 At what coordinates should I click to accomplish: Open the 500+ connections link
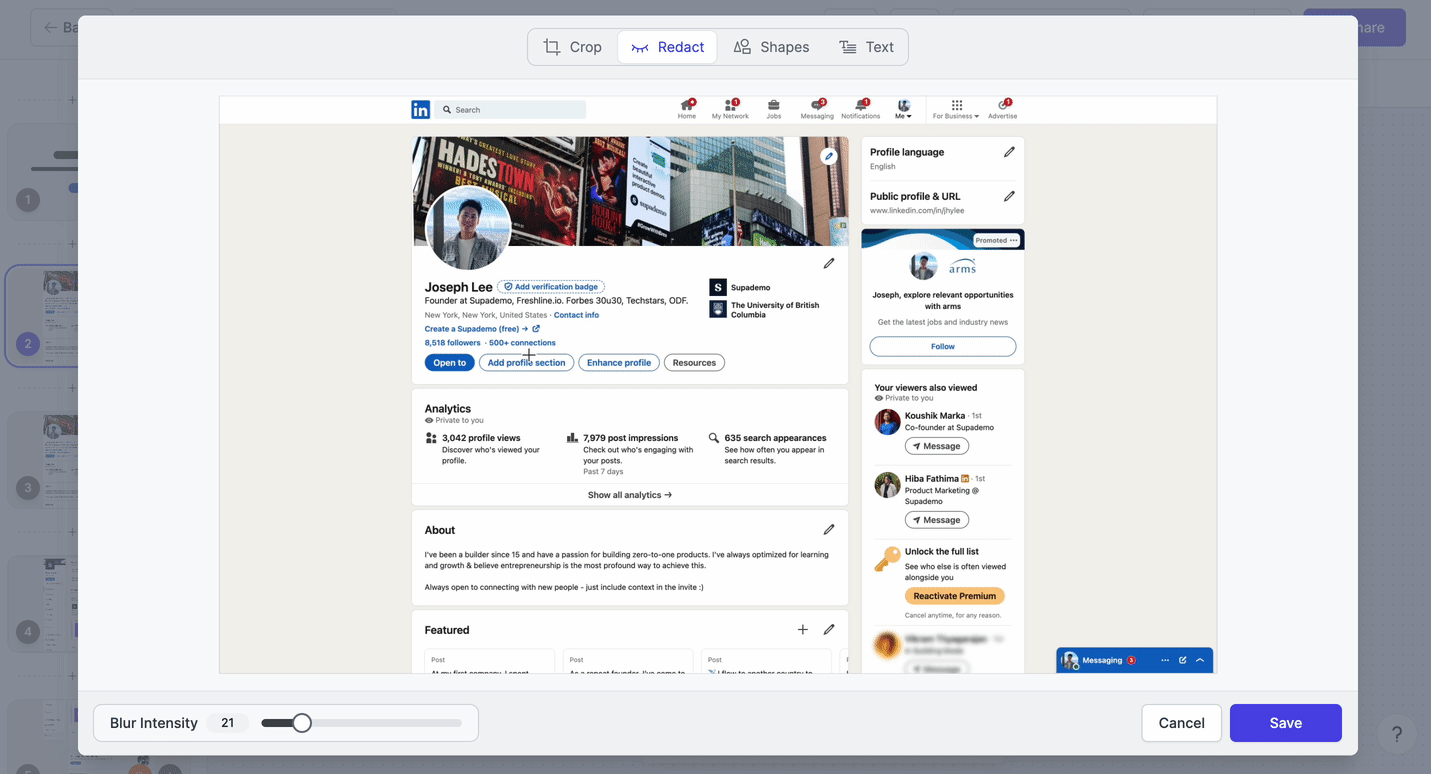522,343
